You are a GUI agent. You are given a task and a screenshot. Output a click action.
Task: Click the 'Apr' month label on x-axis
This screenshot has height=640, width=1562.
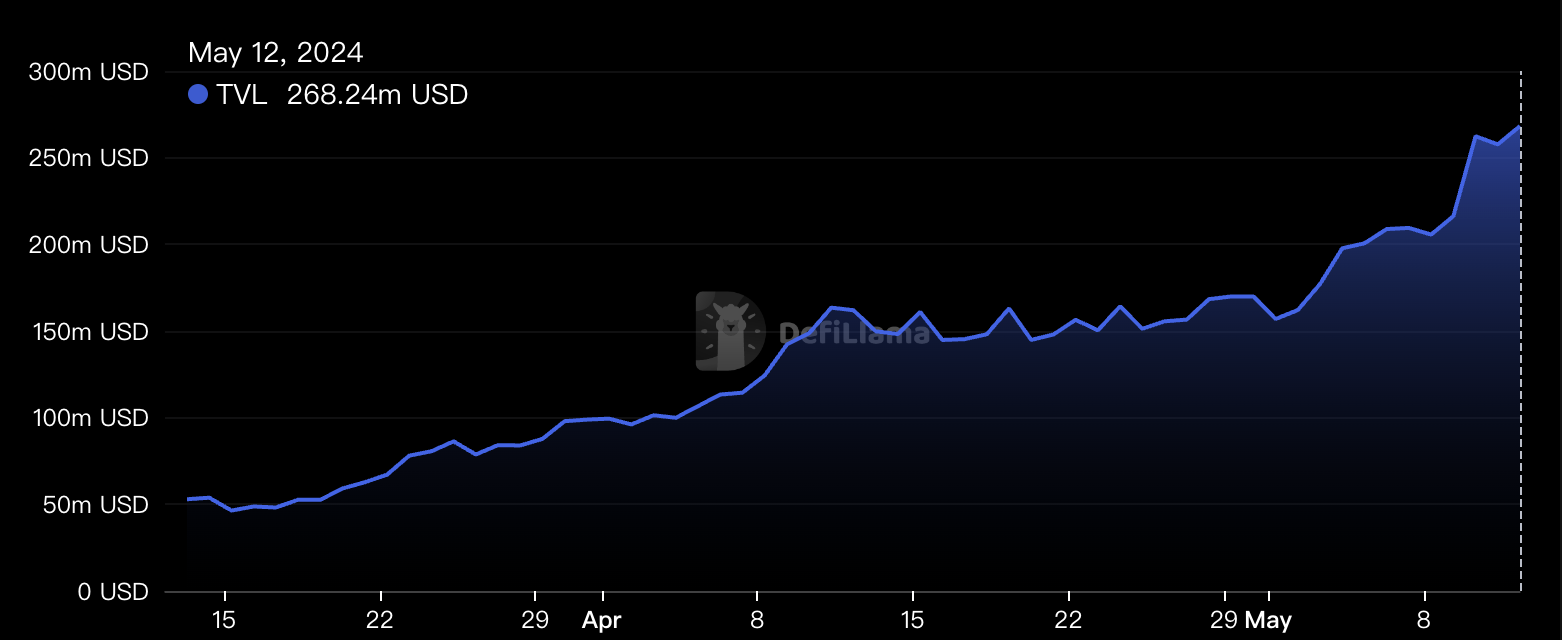[602, 621]
